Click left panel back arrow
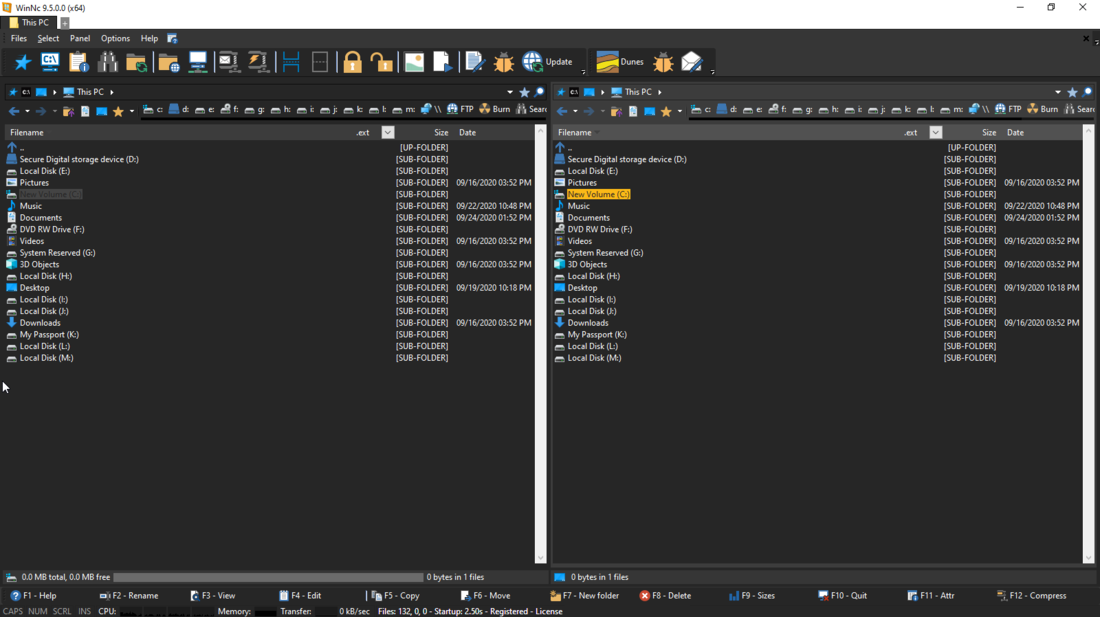This screenshot has height=617, width=1100. coord(14,111)
